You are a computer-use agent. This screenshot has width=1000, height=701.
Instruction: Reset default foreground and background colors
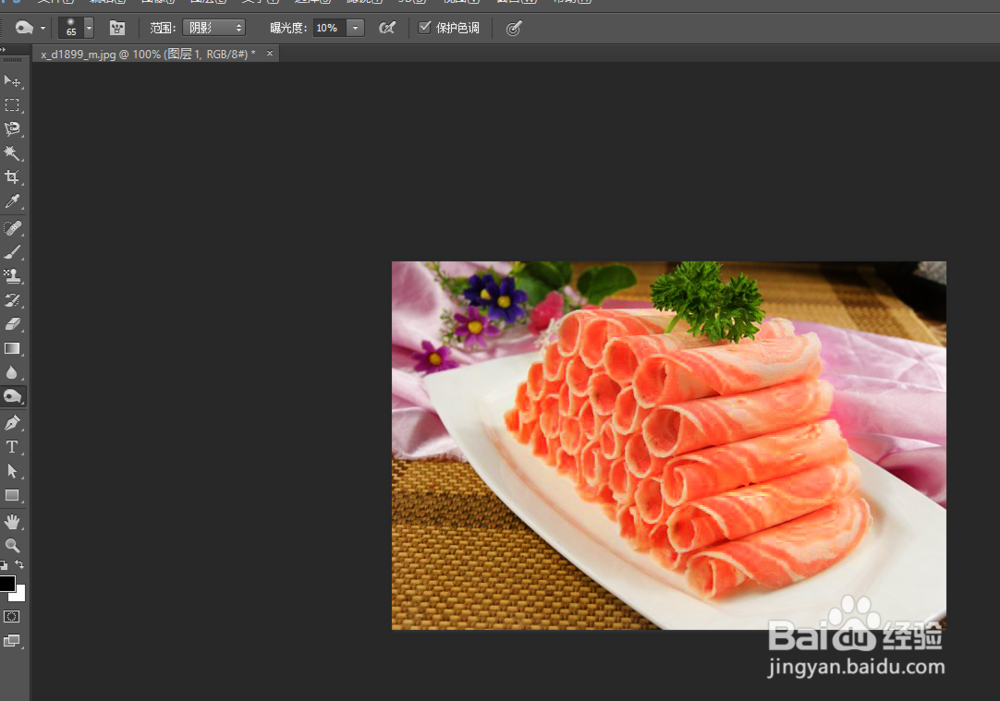click(x=4, y=565)
